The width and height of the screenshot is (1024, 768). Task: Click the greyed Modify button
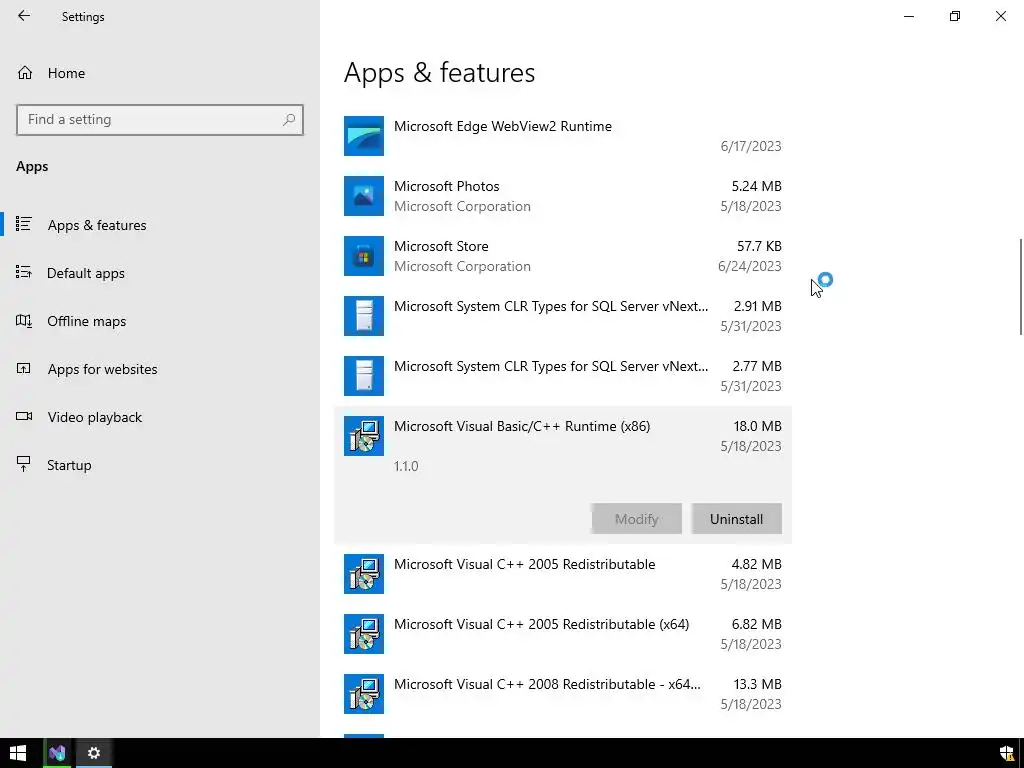coord(637,519)
